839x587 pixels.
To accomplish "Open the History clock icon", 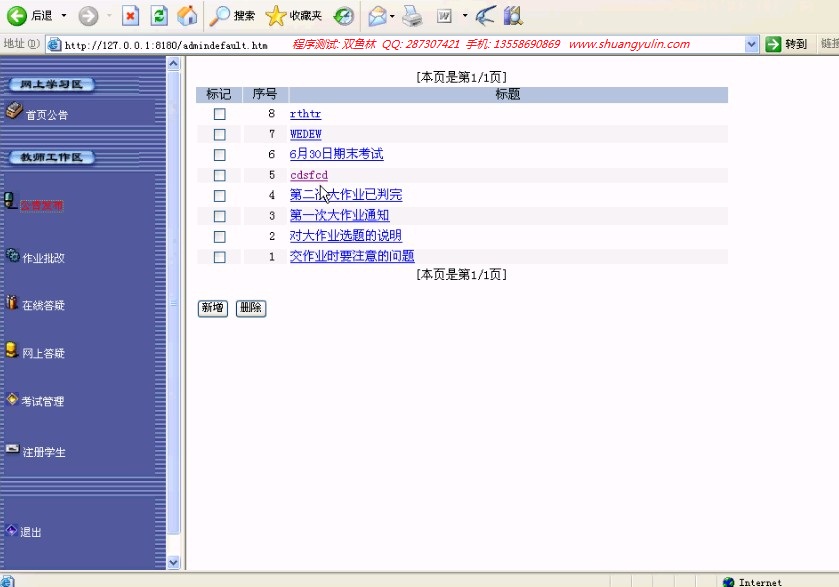I will pyautogui.click(x=344, y=17).
